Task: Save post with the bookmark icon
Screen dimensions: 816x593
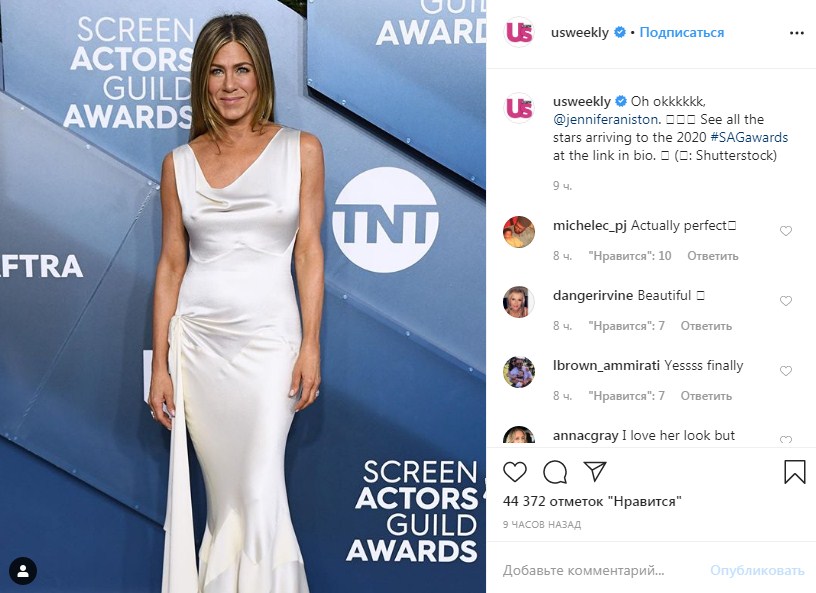Action: (795, 471)
